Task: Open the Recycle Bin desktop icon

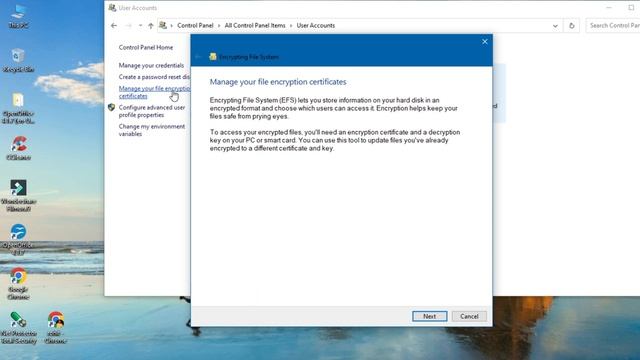Action: coord(18,60)
